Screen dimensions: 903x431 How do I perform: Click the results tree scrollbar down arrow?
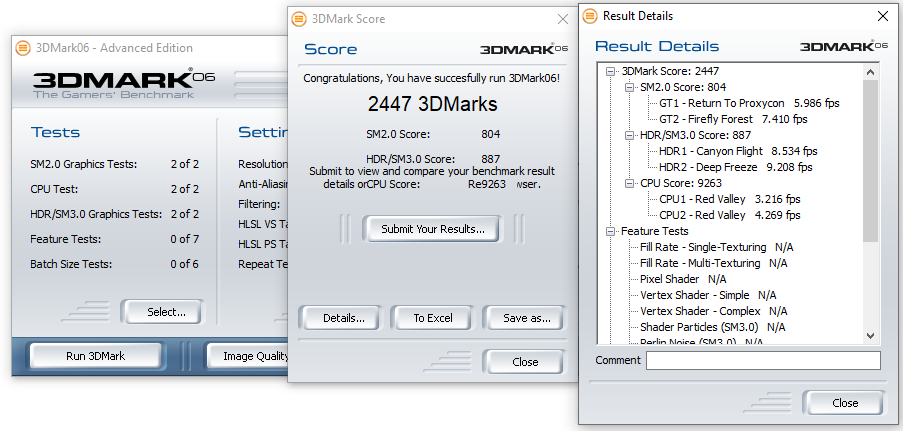click(x=869, y=336)
